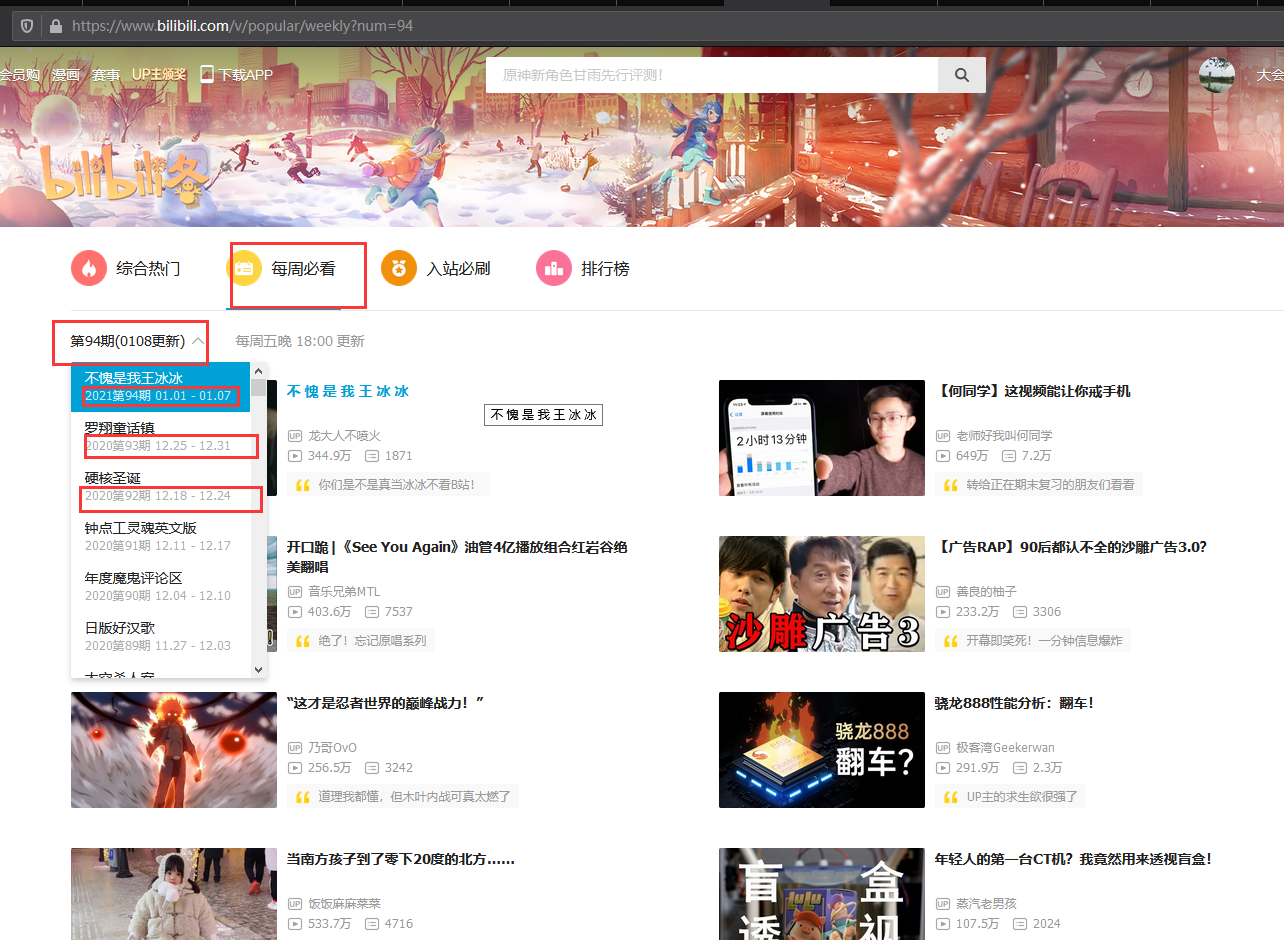This screenshot has height=940, width=1284.
Task: Open video 【何同学】这视频能让你戒手机
Action: point(1033,391)
